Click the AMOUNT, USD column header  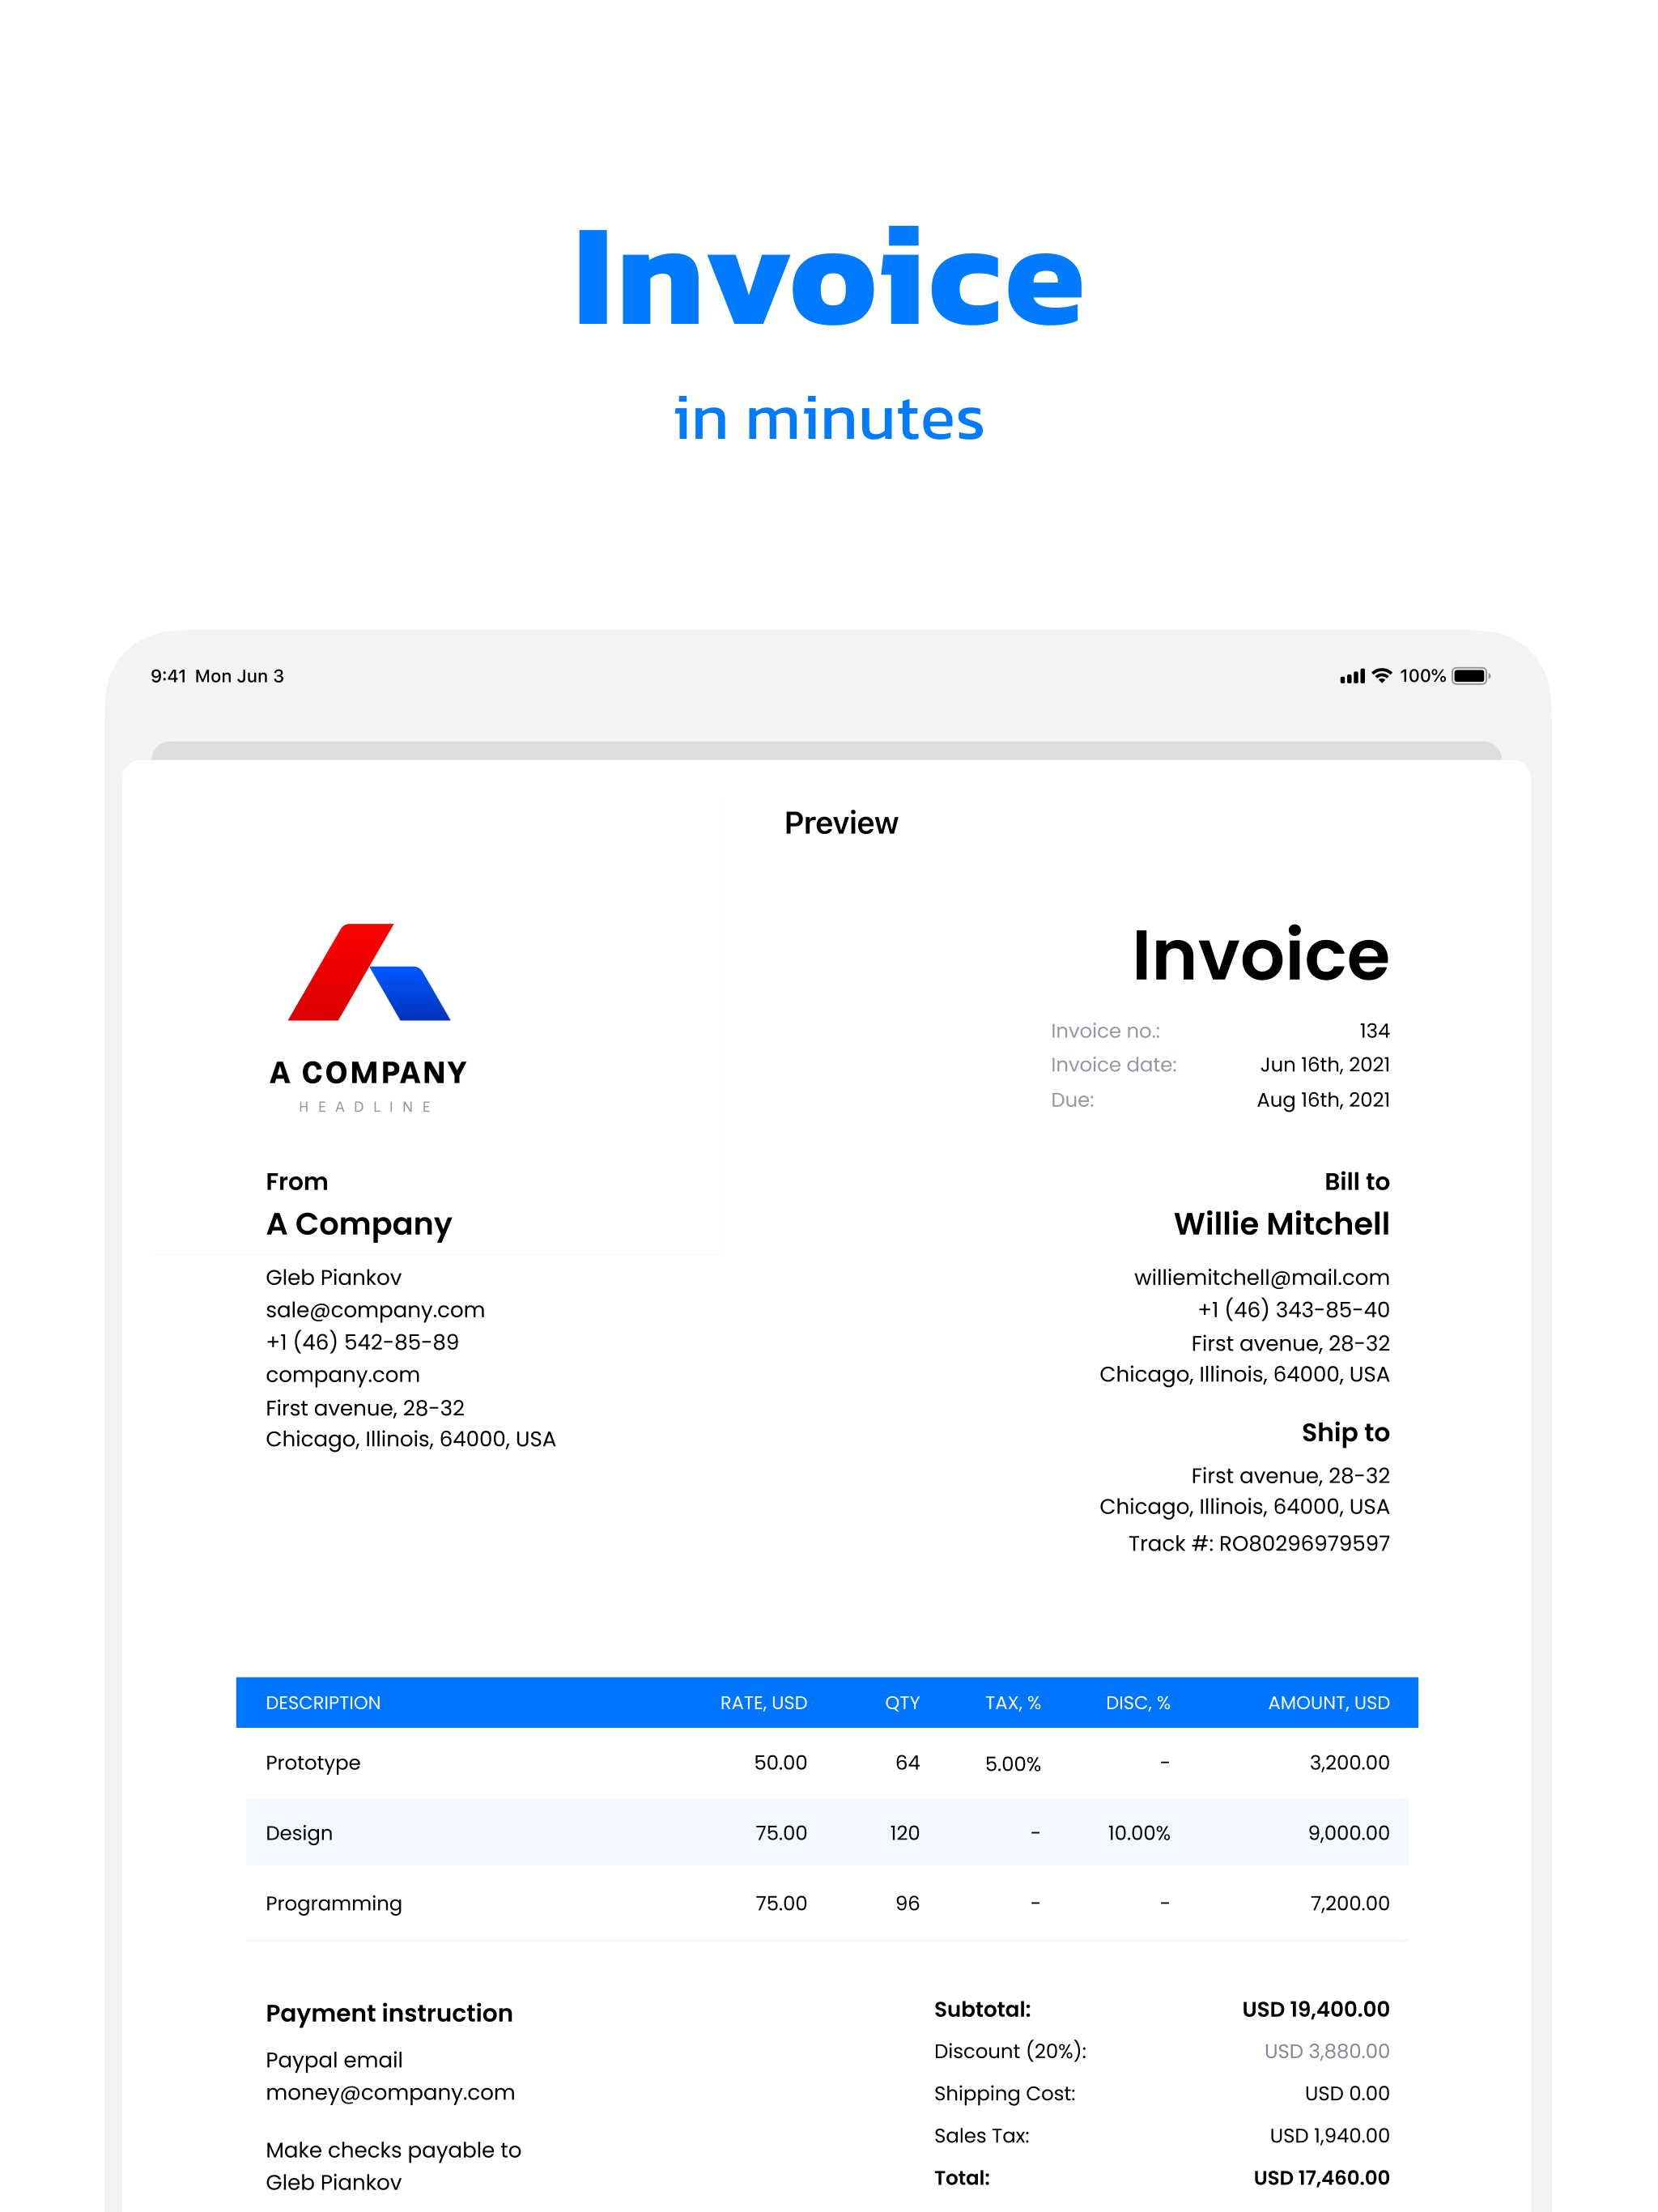pyautogui.click(x=1328, y=1703)
